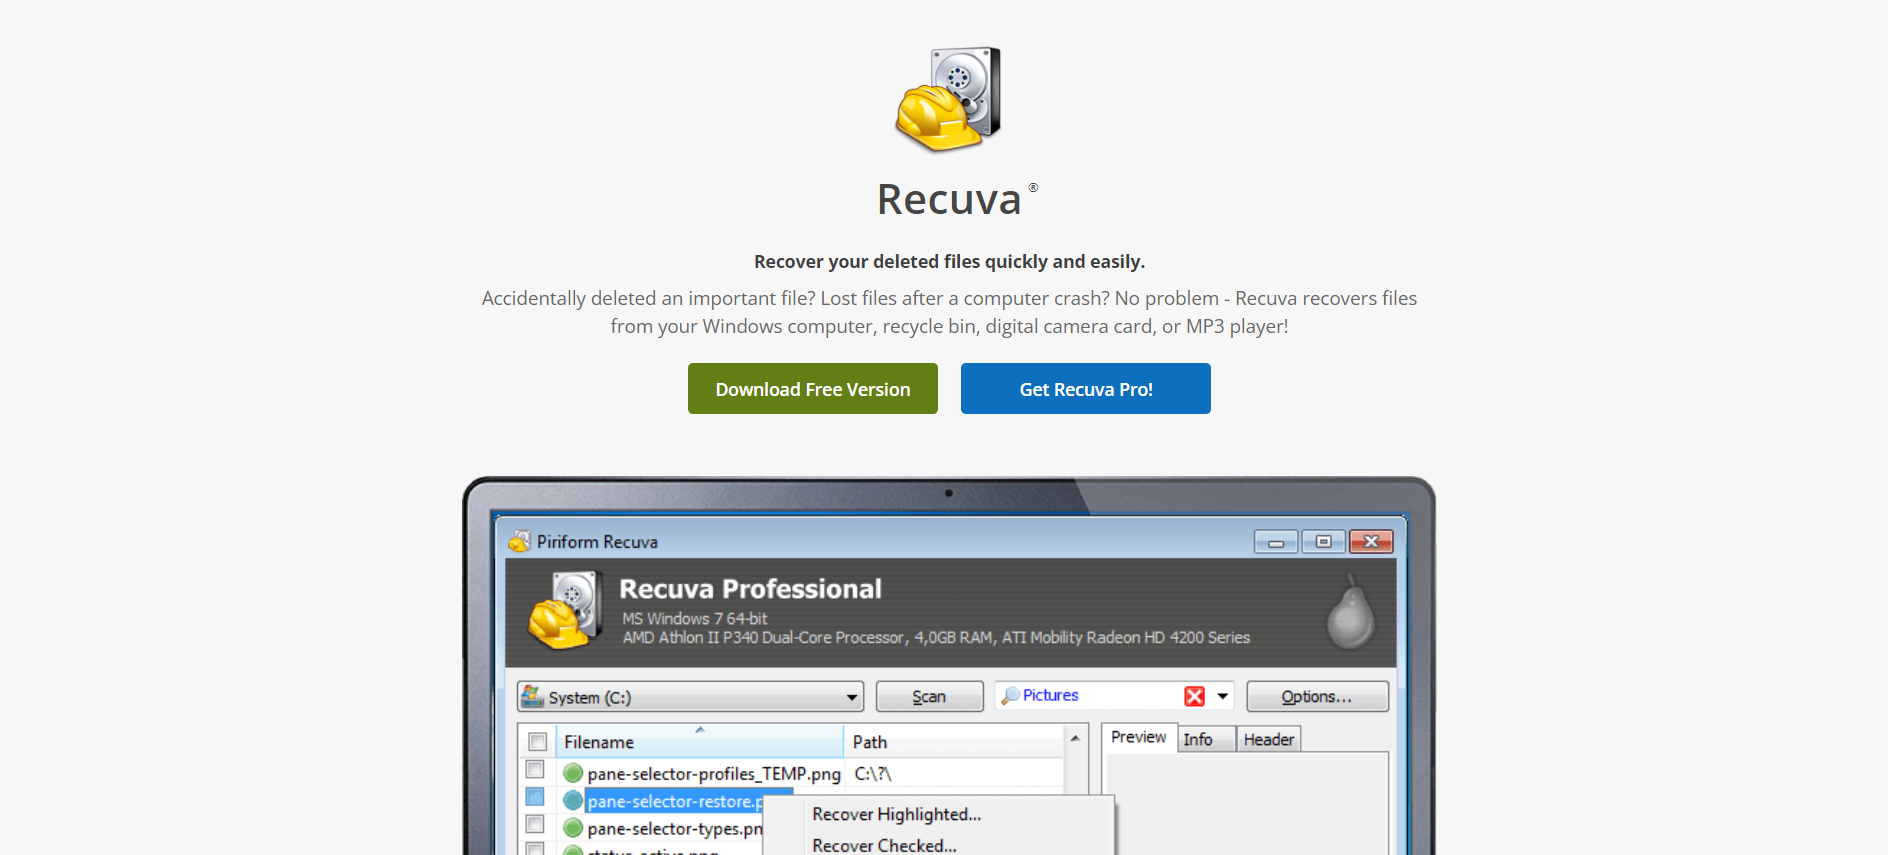Click the file list scrollbar up arrow

[1075, 738]
